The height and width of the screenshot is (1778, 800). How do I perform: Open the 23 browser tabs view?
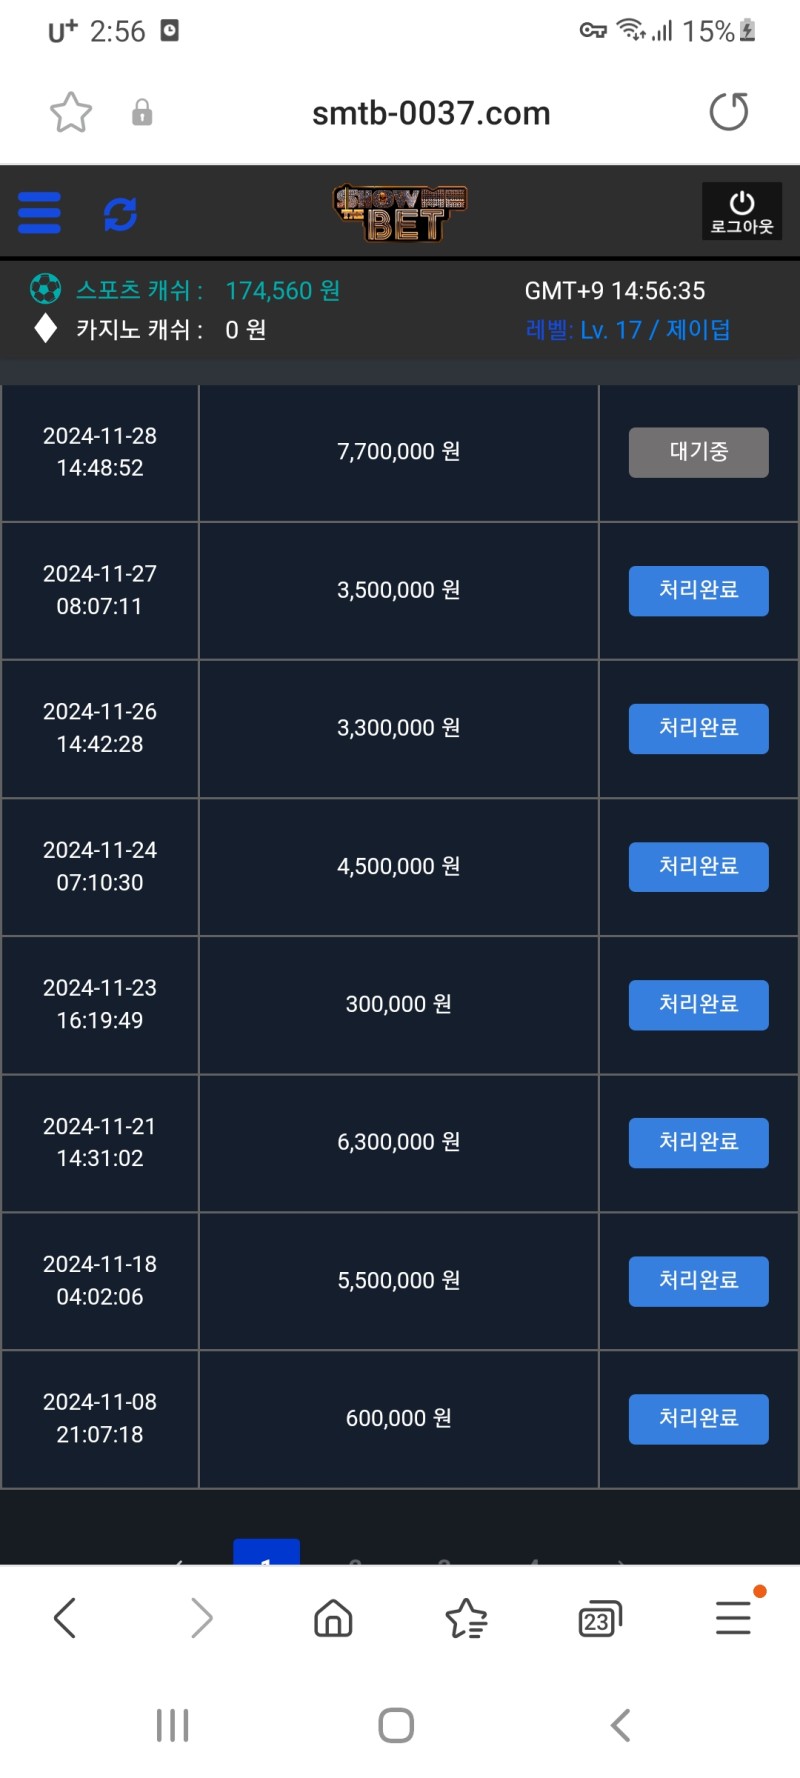coord(599,1617)
